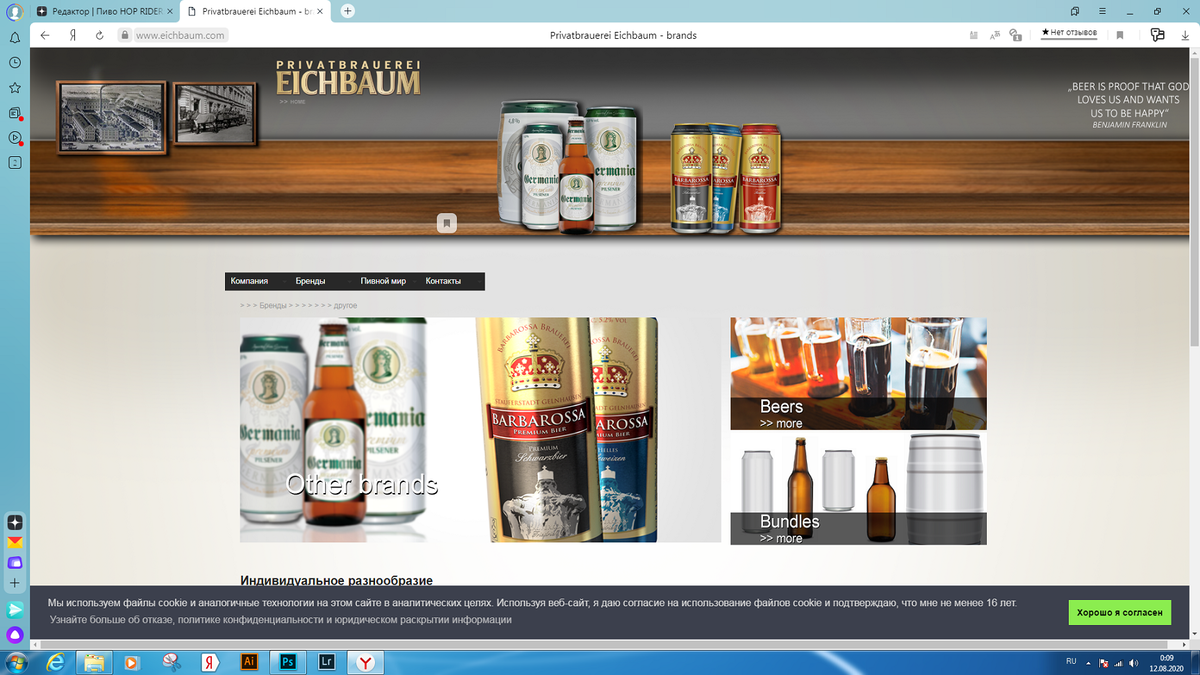Image resolution: width=1200 pixels, height=675 pixels.
Task: Click the Yandex 'Я' home button
Action: click(x=73, y=35)
